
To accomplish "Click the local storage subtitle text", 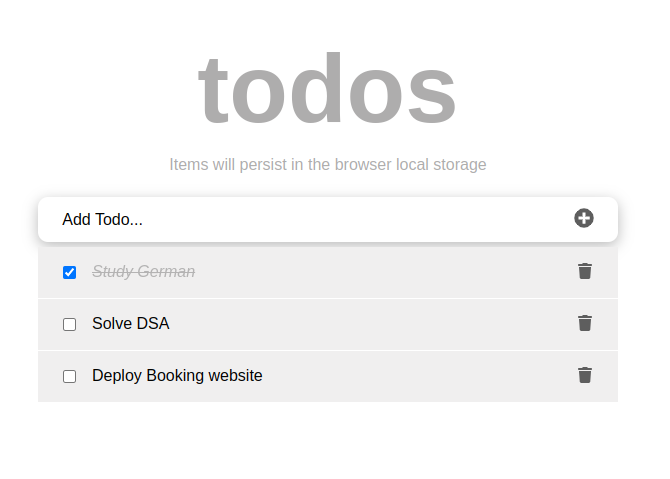I will 328,165.
